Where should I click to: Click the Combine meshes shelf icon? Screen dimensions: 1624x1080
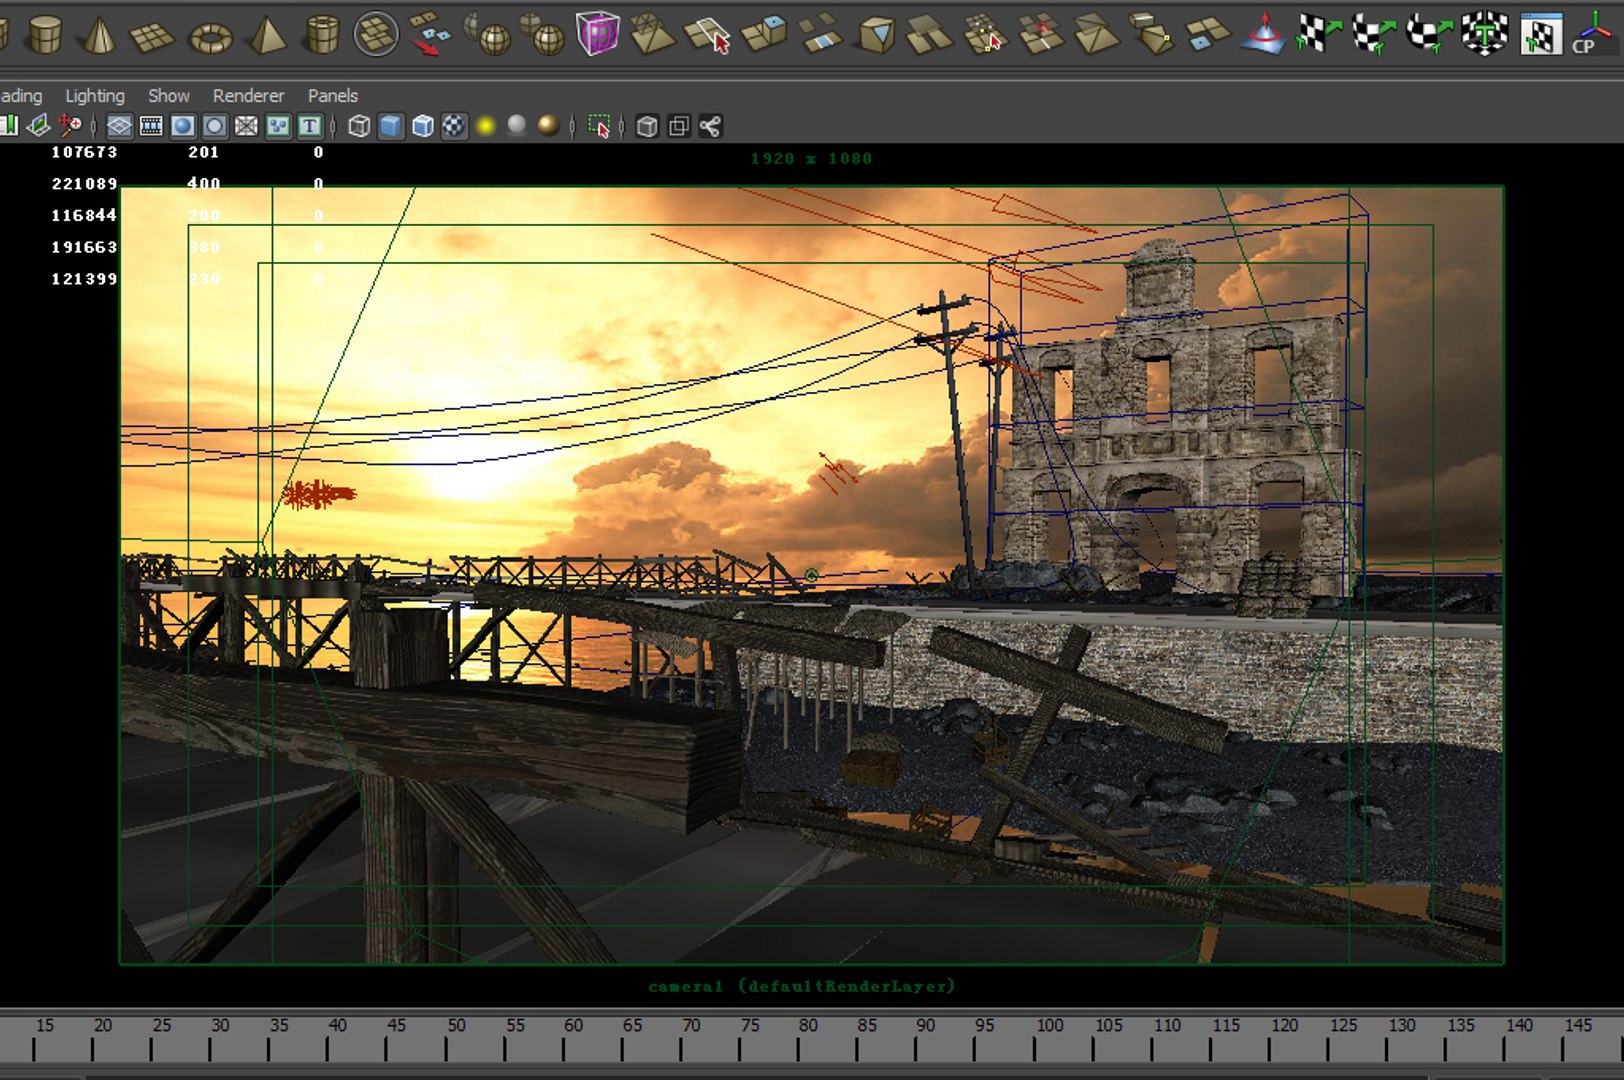(x=488, y=33)
